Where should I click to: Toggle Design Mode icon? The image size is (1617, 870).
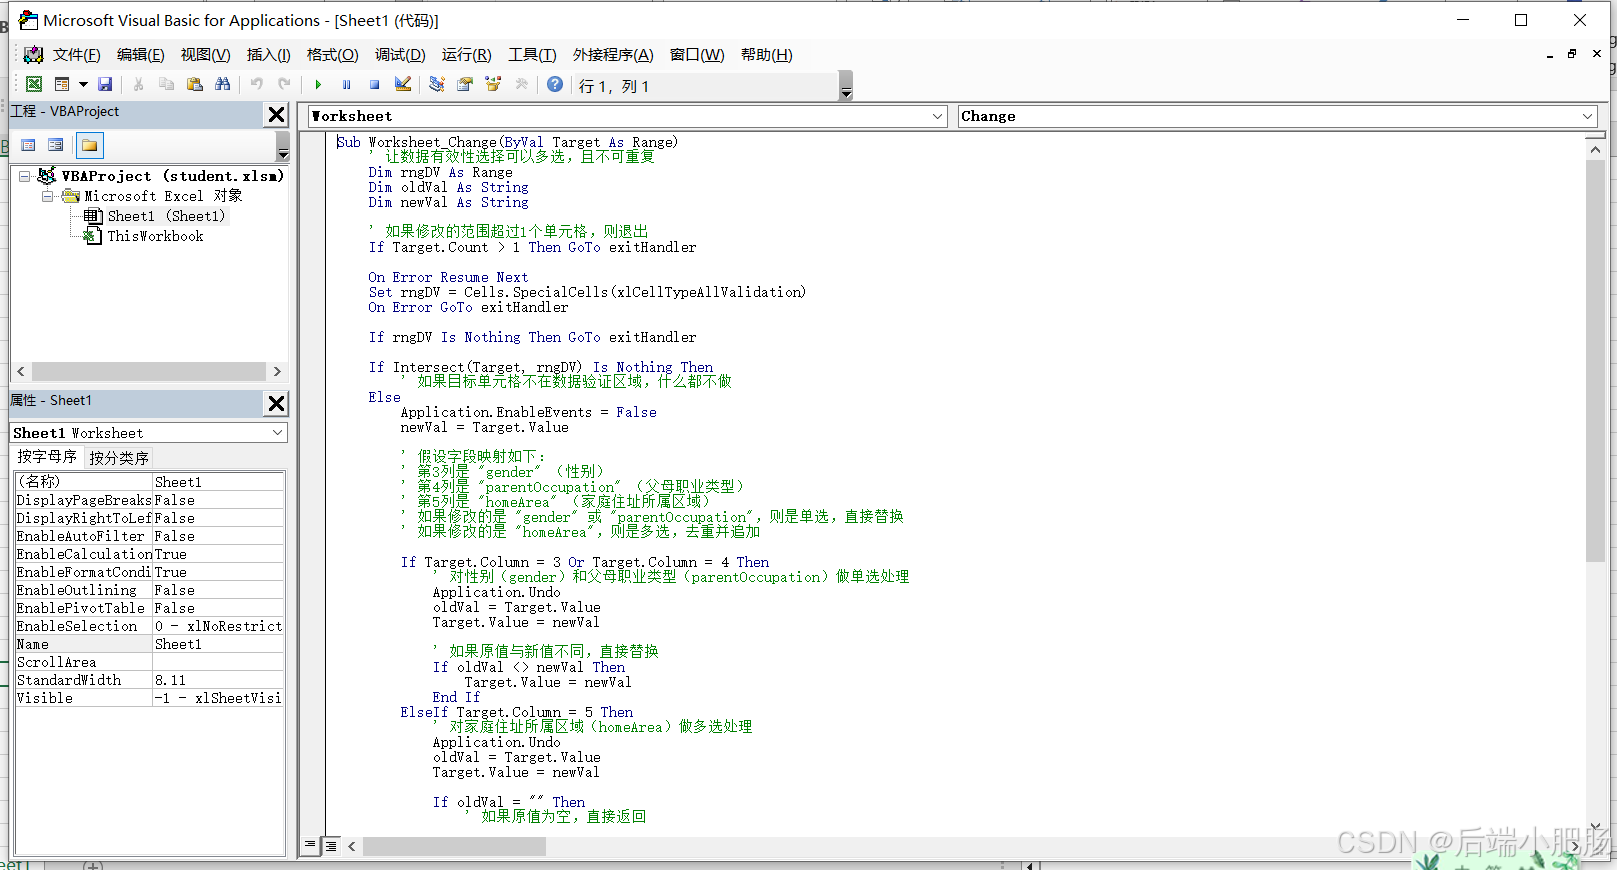403,84
